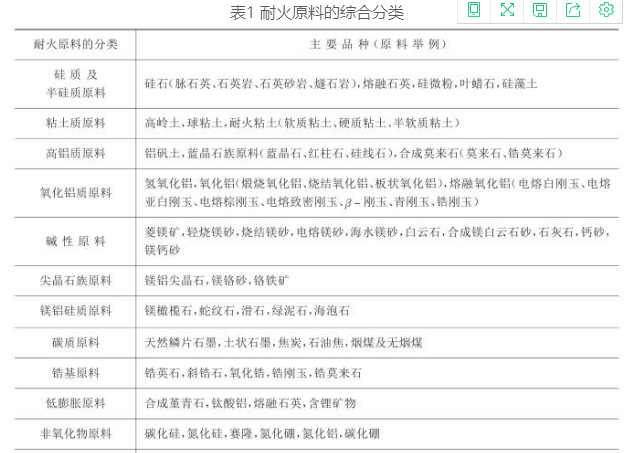Click the 低膨胀原料 category cell
The height and width of the screenshot is (453, 629).
76,404
